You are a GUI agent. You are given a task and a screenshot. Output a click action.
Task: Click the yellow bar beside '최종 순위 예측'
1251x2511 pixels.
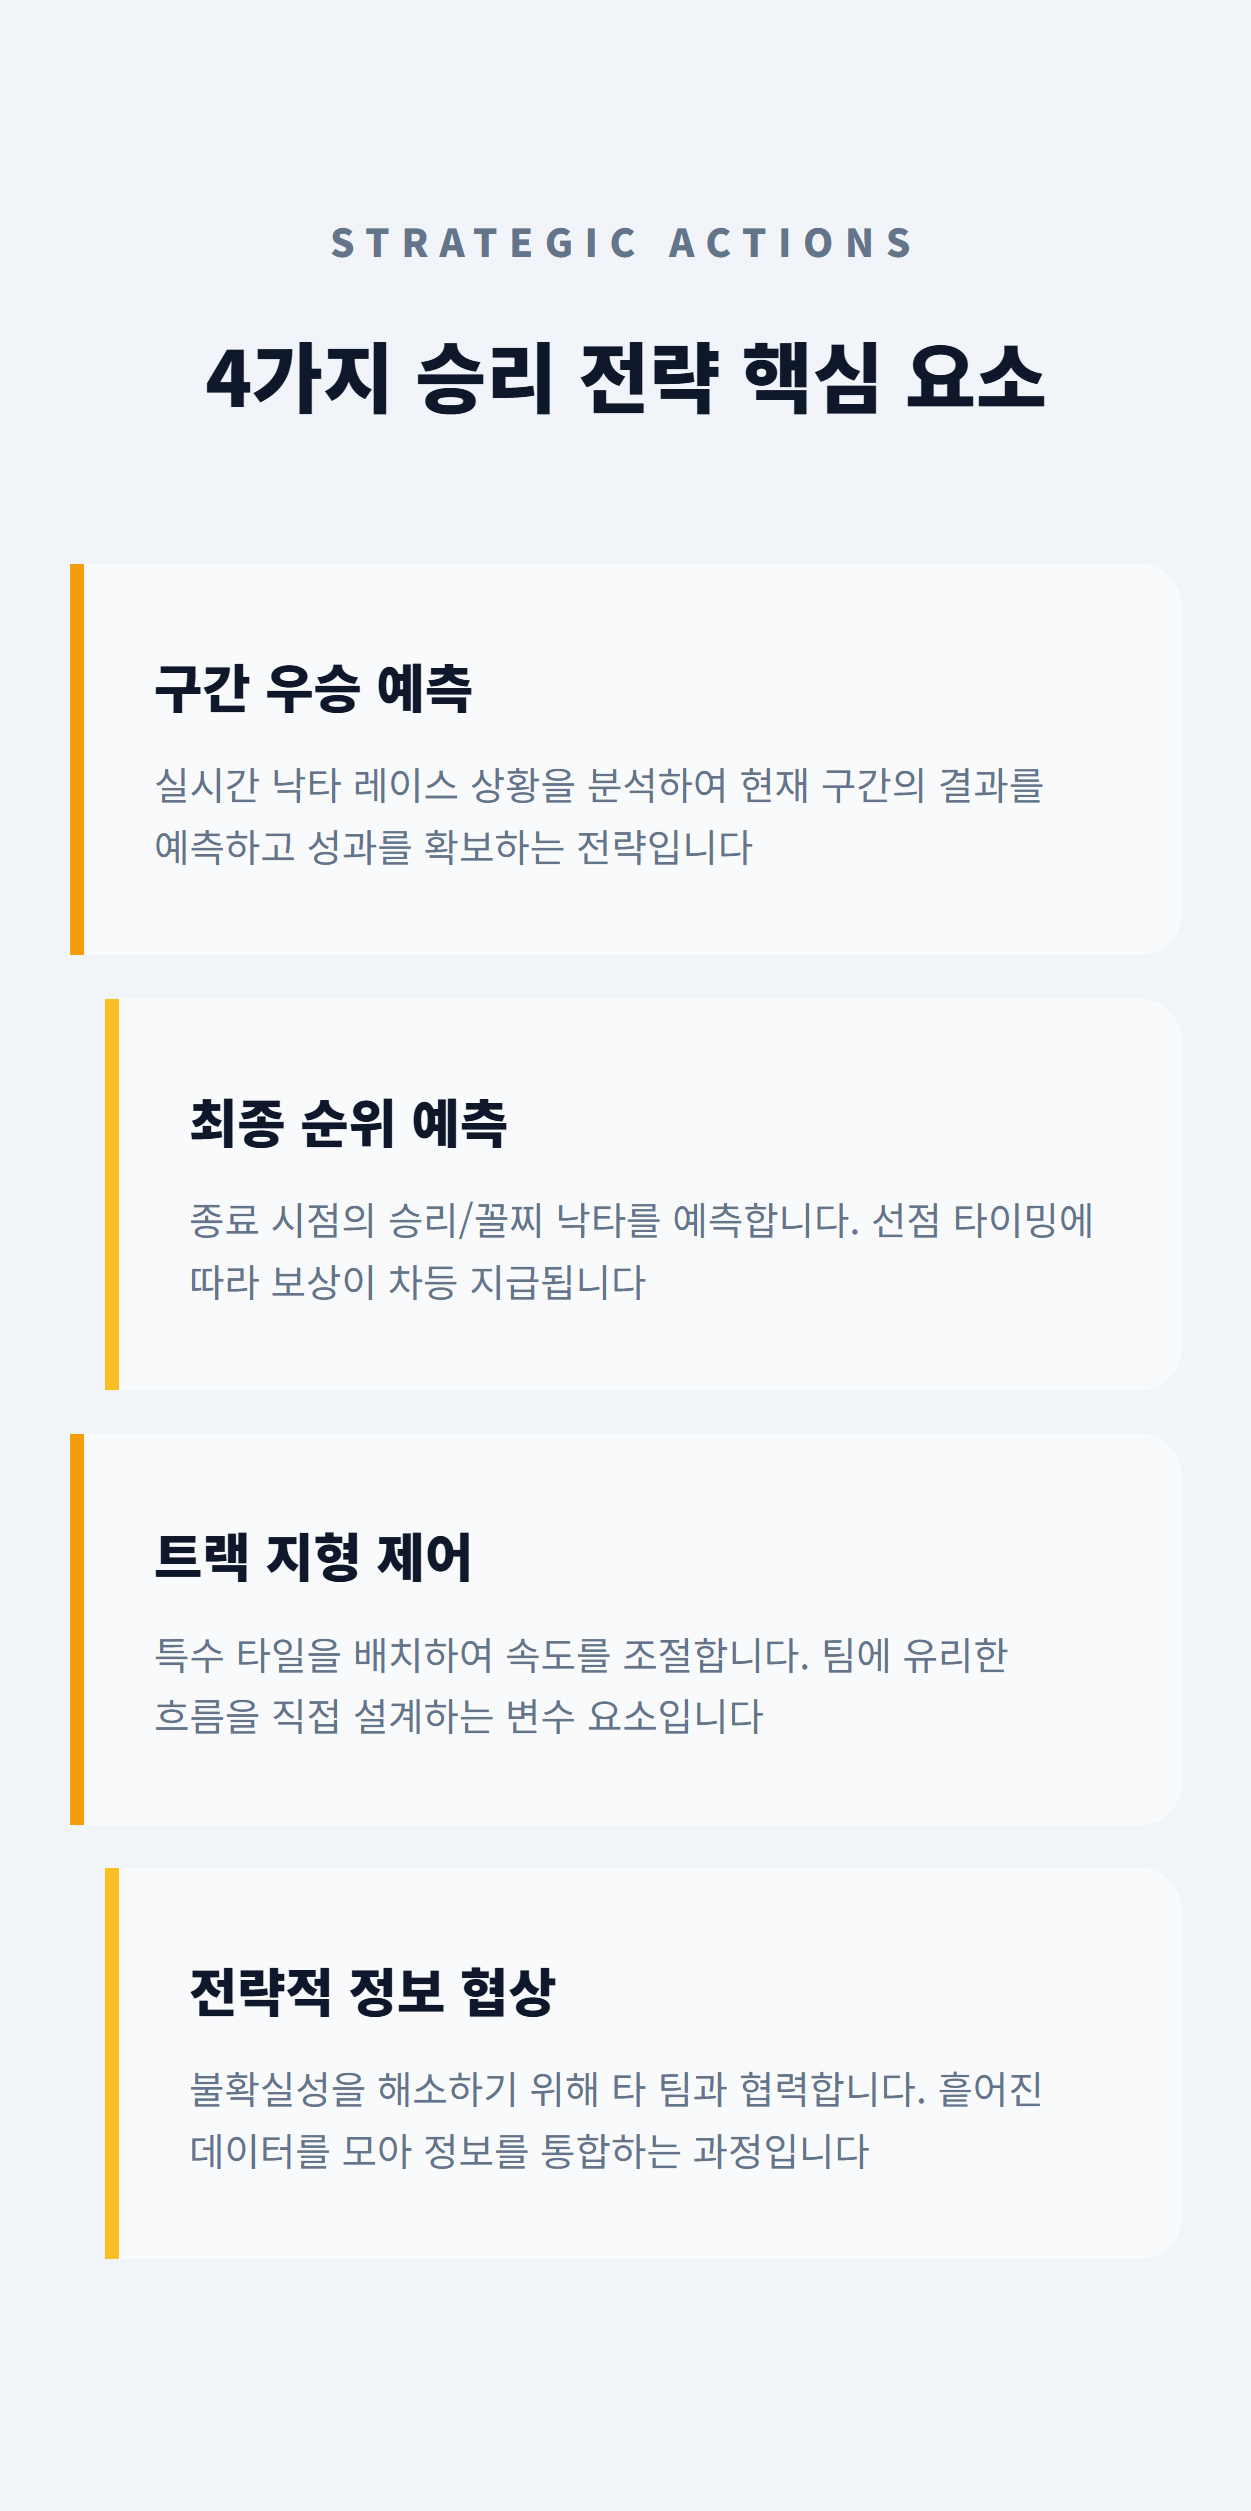click(x=112, y=1194)
